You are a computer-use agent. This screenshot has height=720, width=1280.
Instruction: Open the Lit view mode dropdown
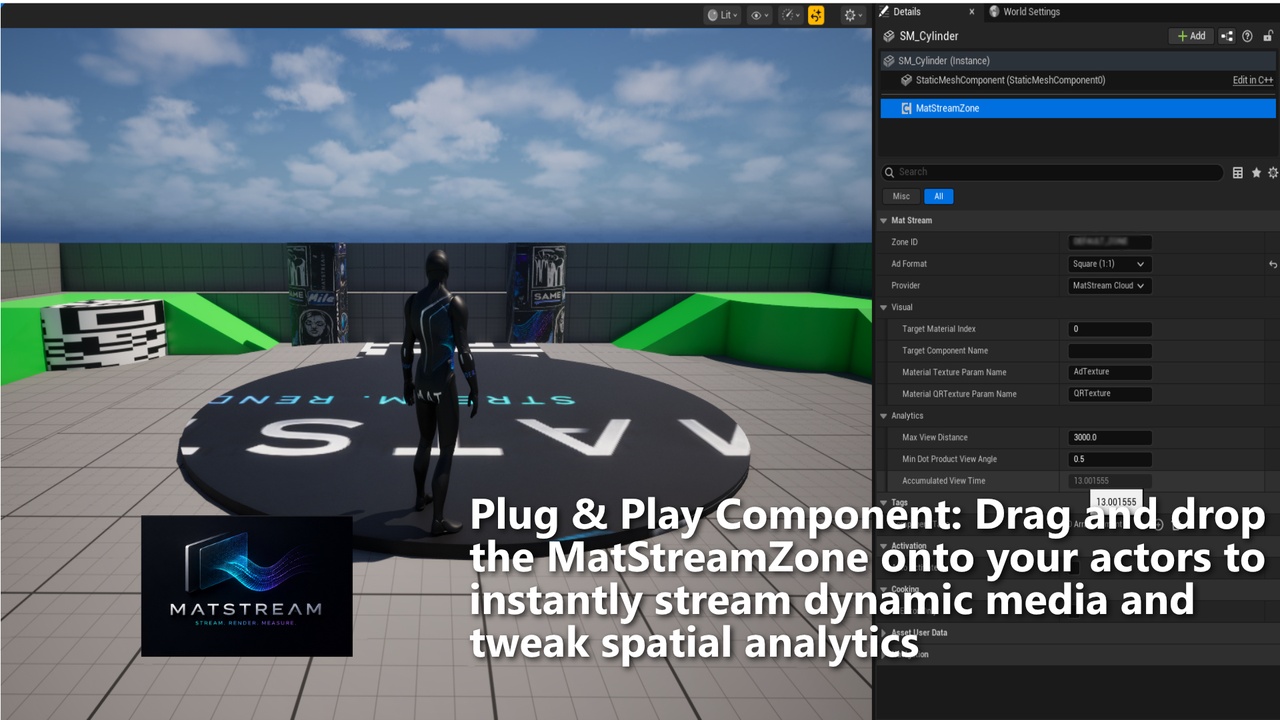pos(722,15)
